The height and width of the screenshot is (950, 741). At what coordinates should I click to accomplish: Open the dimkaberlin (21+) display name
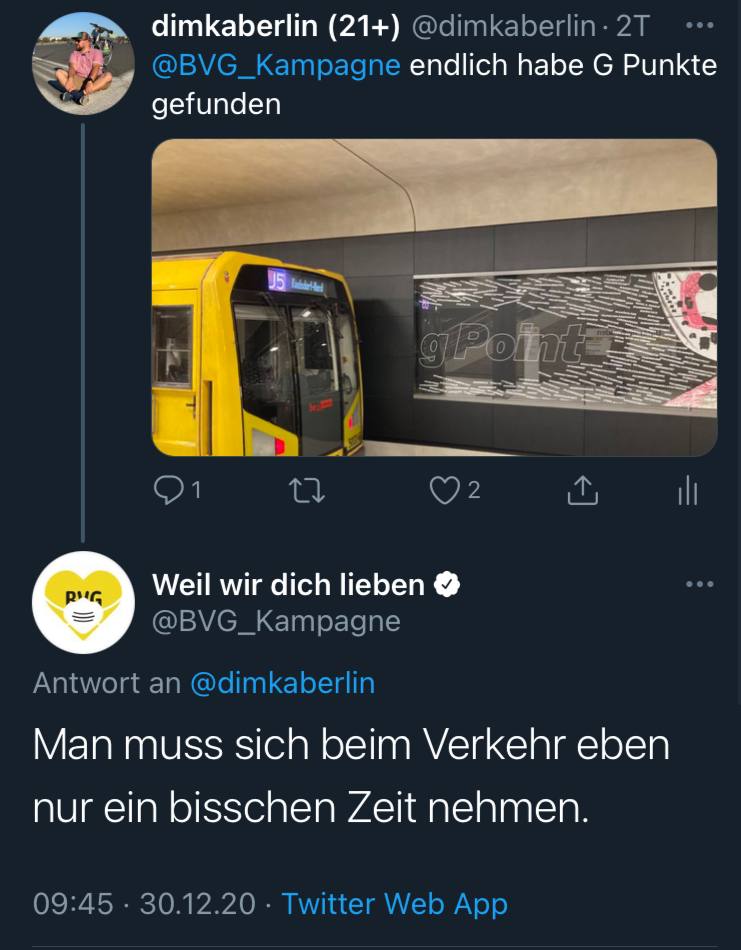[276, 26]
